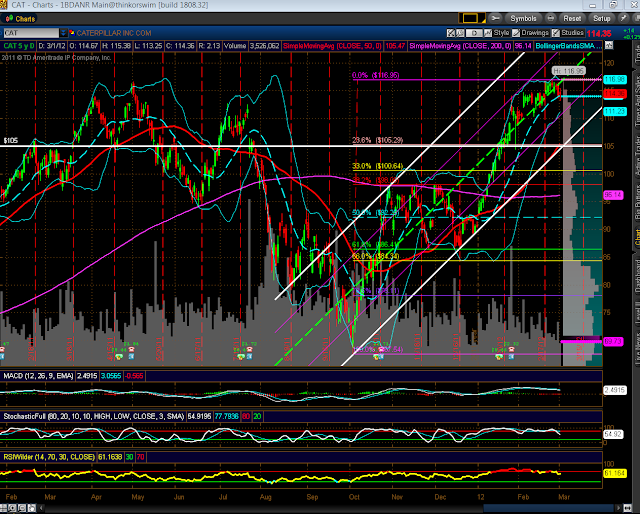
Task: Click the flask icon beside Studies
Action: coord(556,33)
